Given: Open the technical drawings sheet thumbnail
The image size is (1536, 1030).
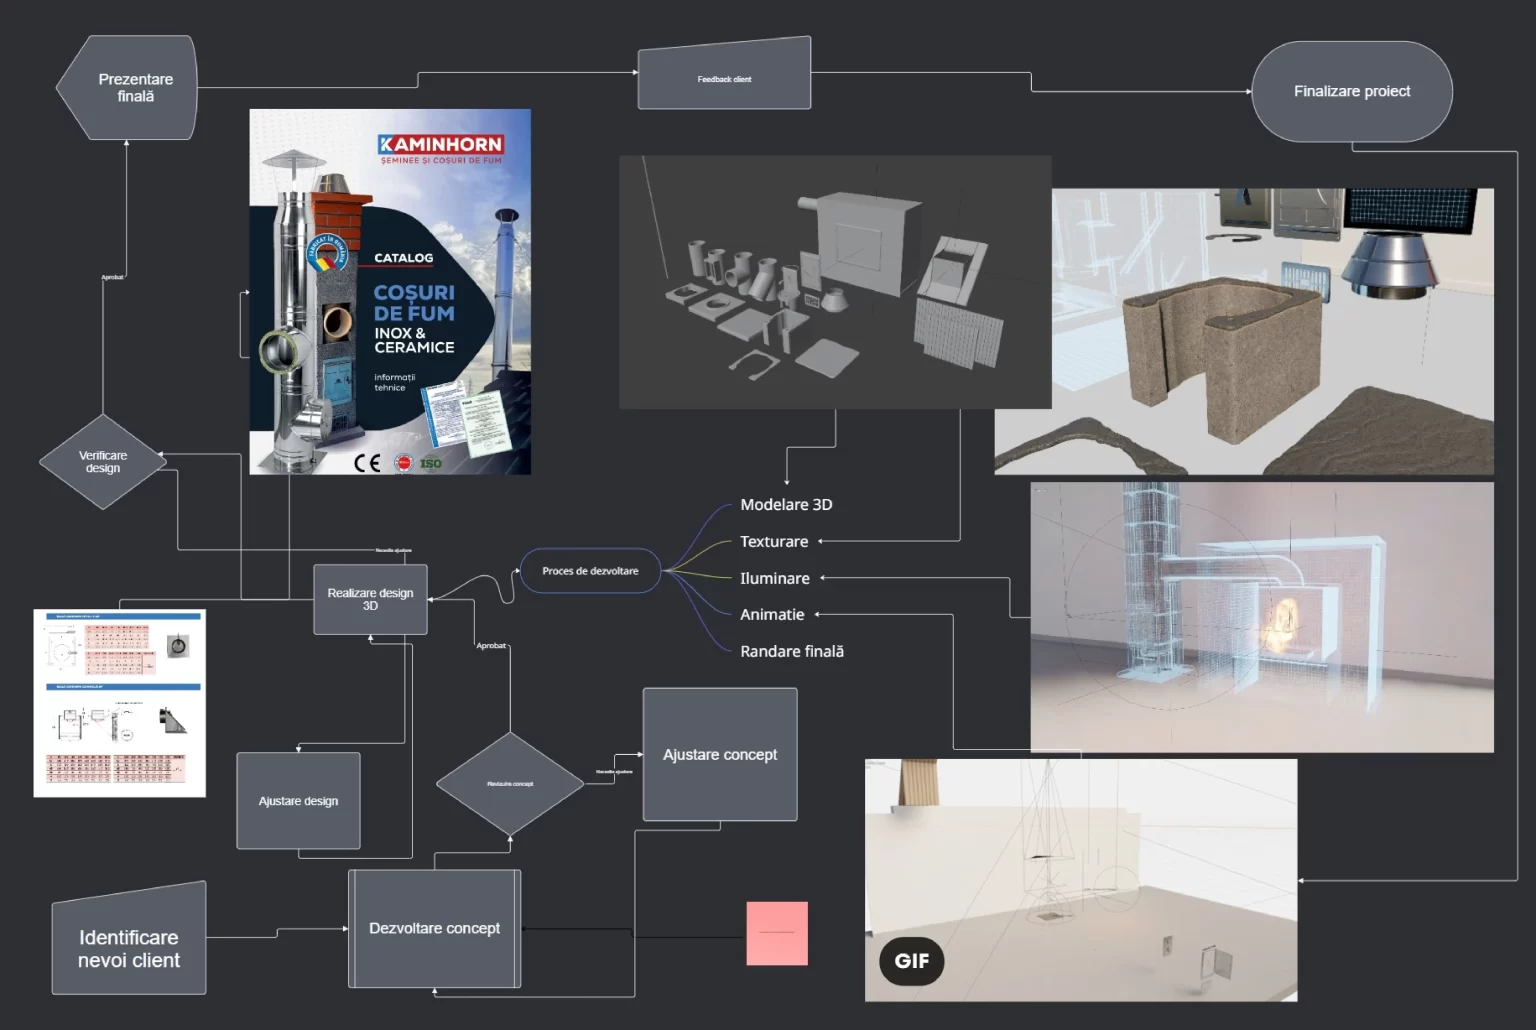Looking at the screenshot, I should tap(120, 703).
